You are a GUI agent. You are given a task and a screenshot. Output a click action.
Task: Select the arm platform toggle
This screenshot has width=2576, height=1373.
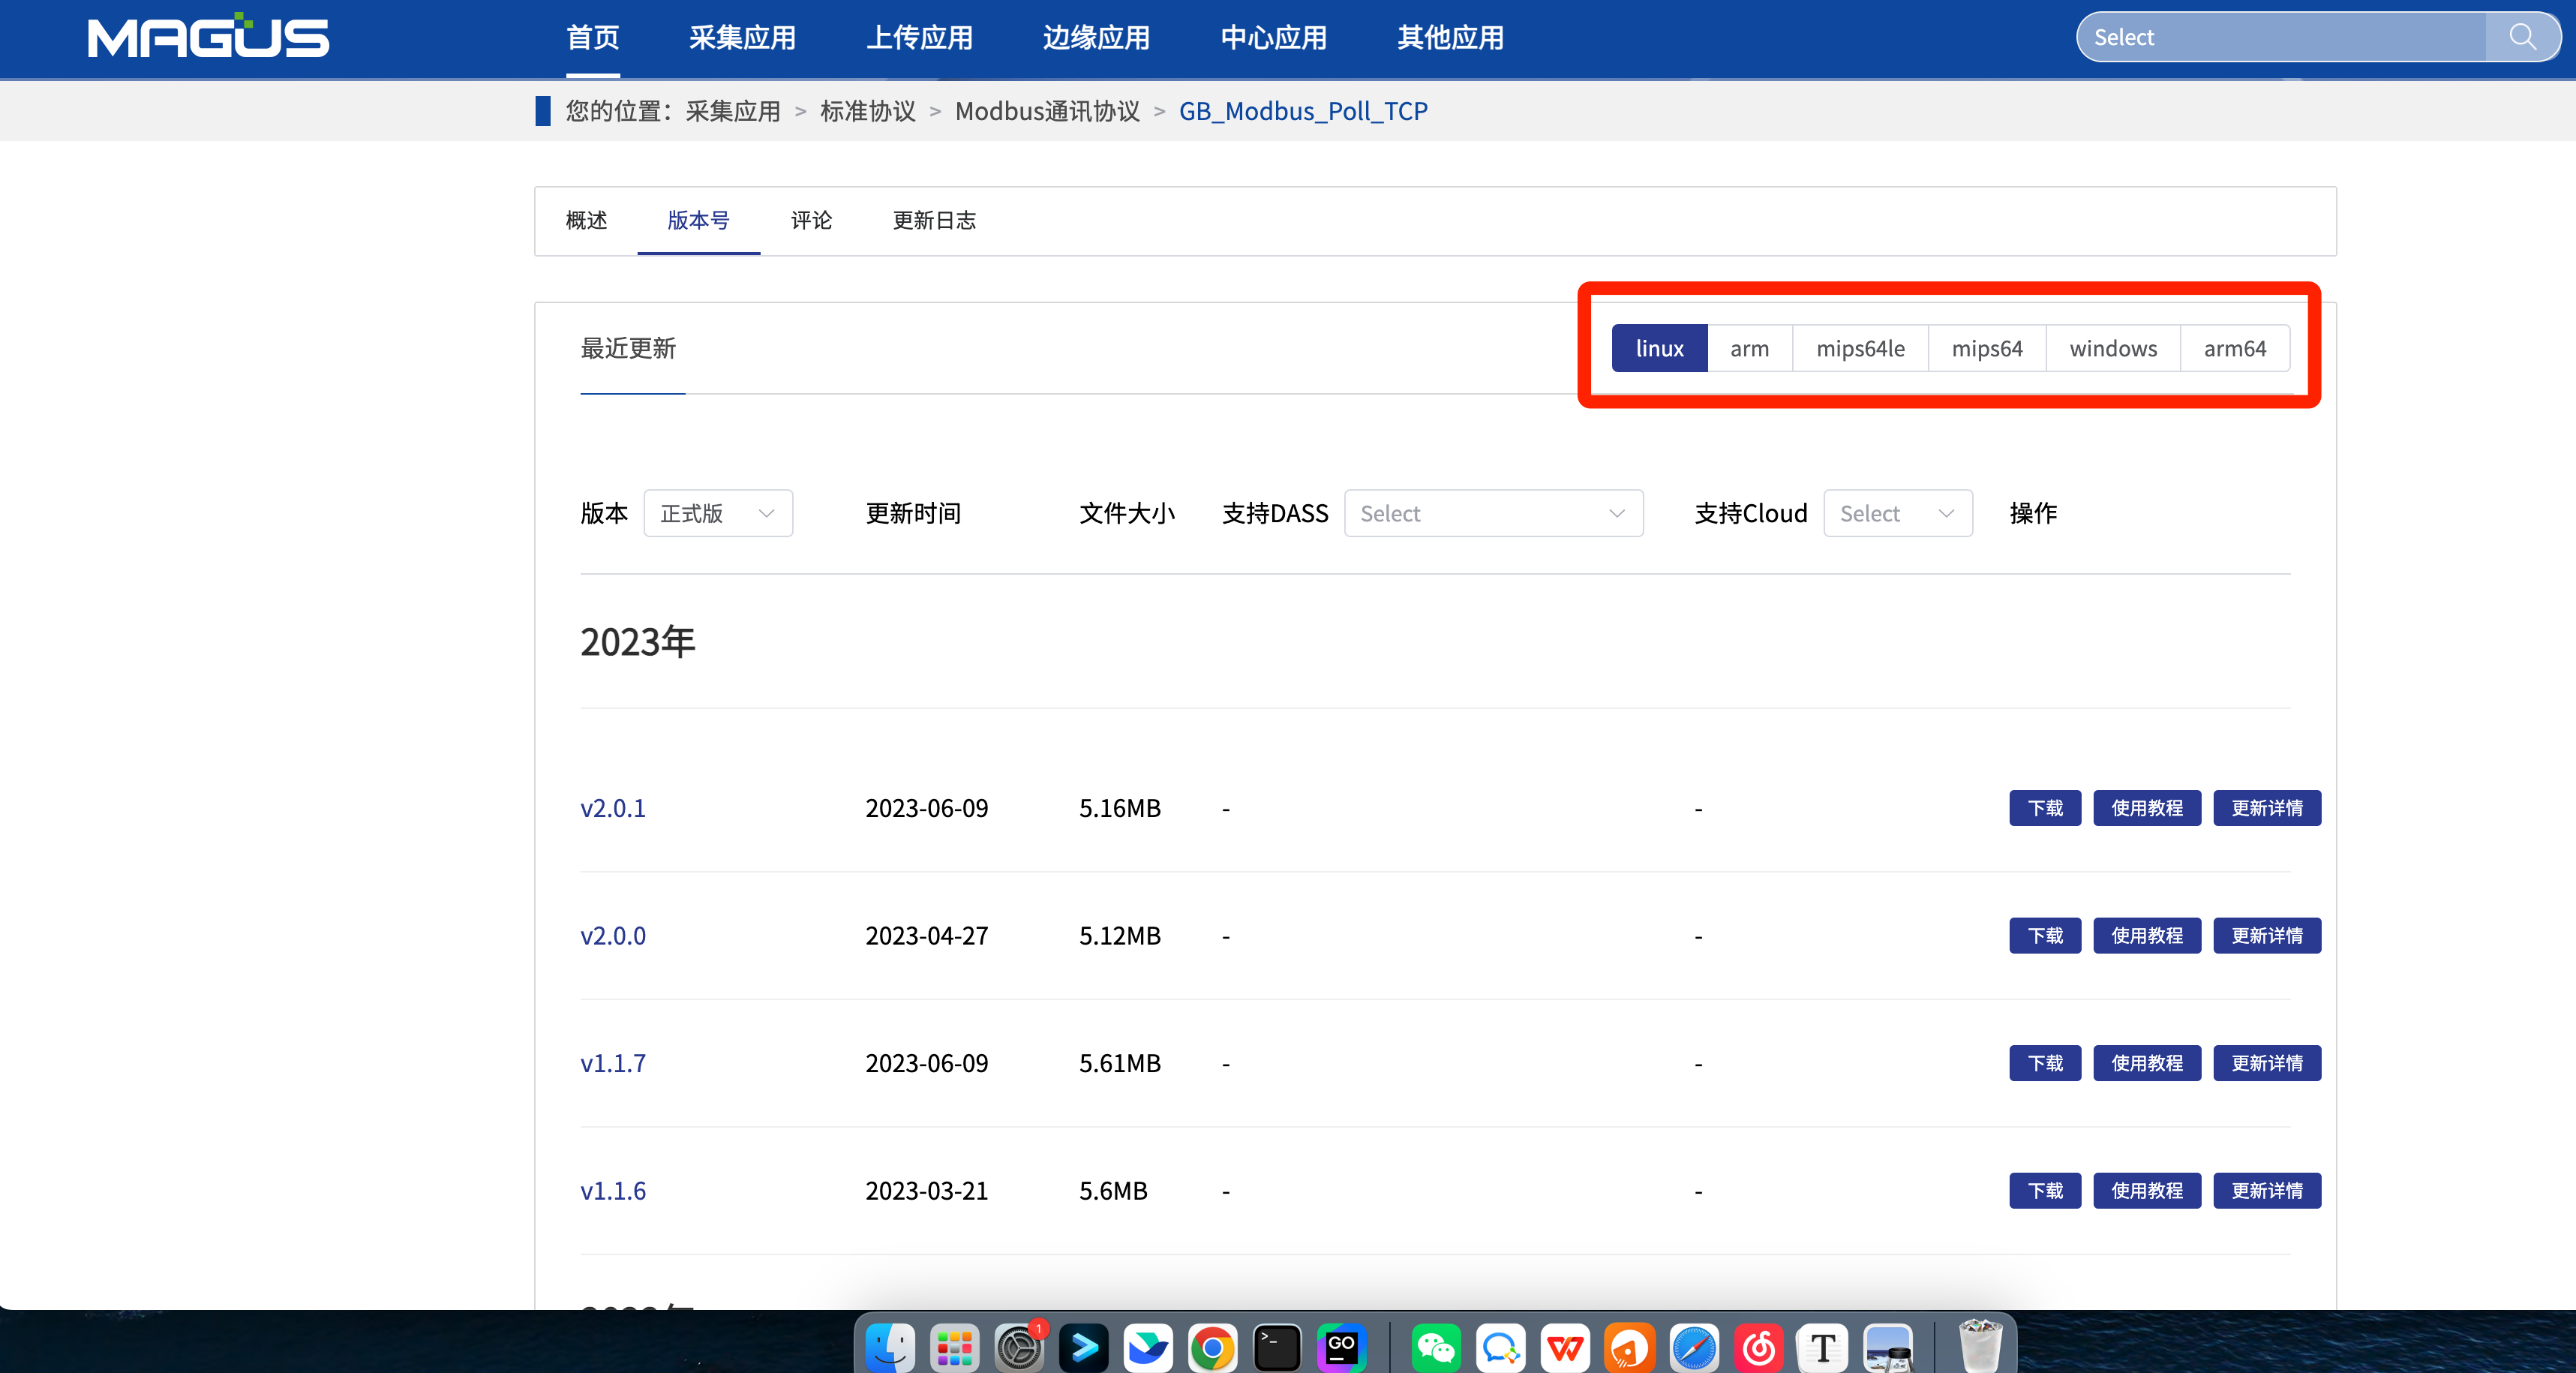1749,348
